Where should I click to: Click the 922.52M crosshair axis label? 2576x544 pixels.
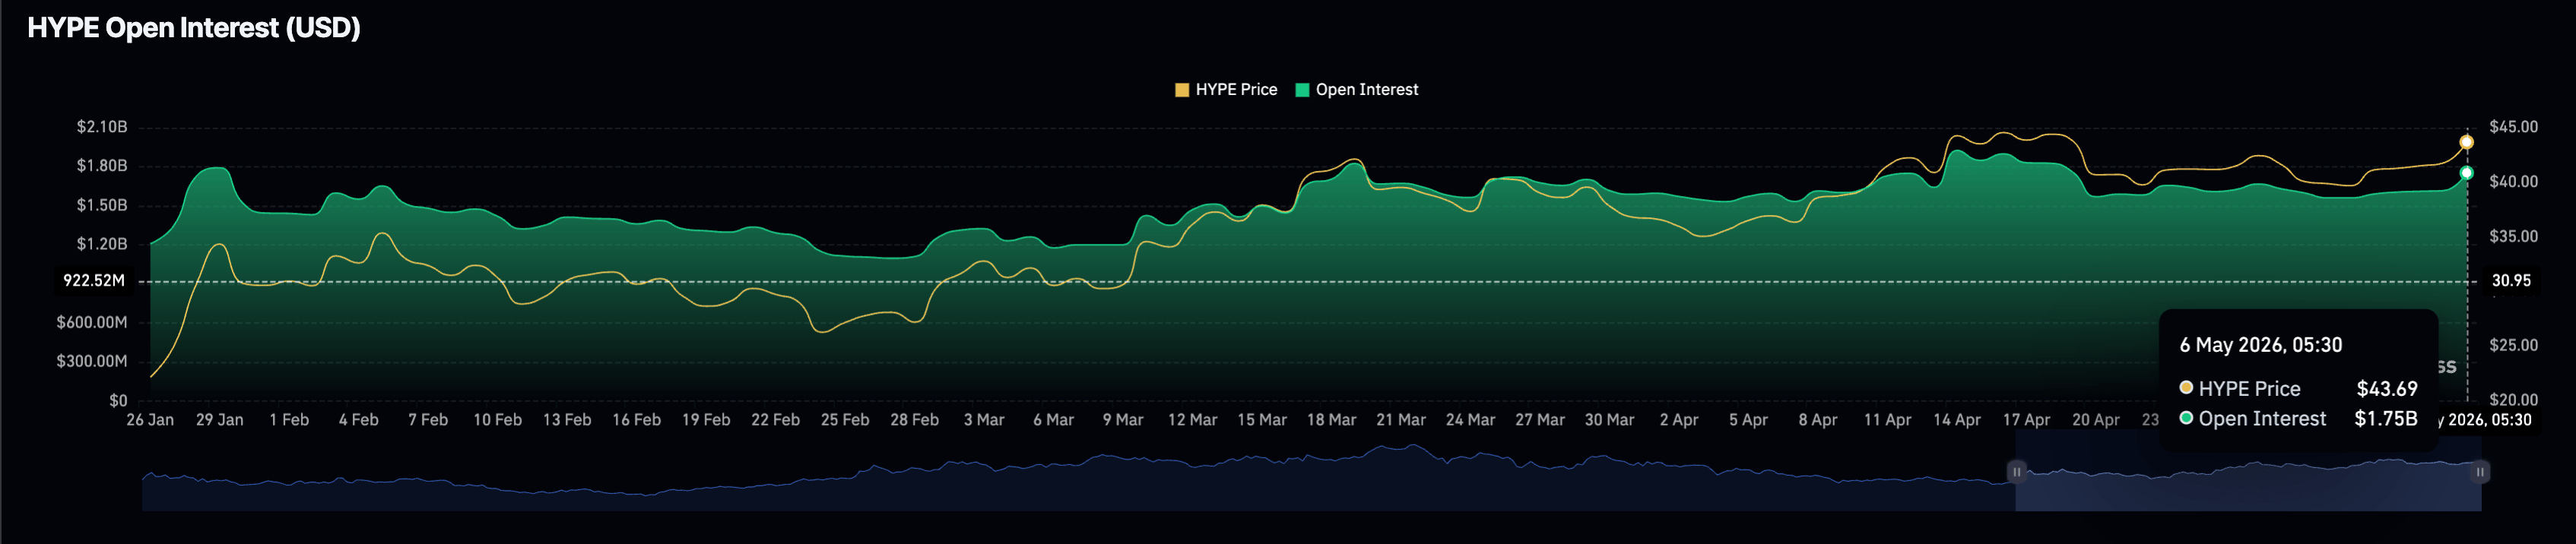point(94,281)
